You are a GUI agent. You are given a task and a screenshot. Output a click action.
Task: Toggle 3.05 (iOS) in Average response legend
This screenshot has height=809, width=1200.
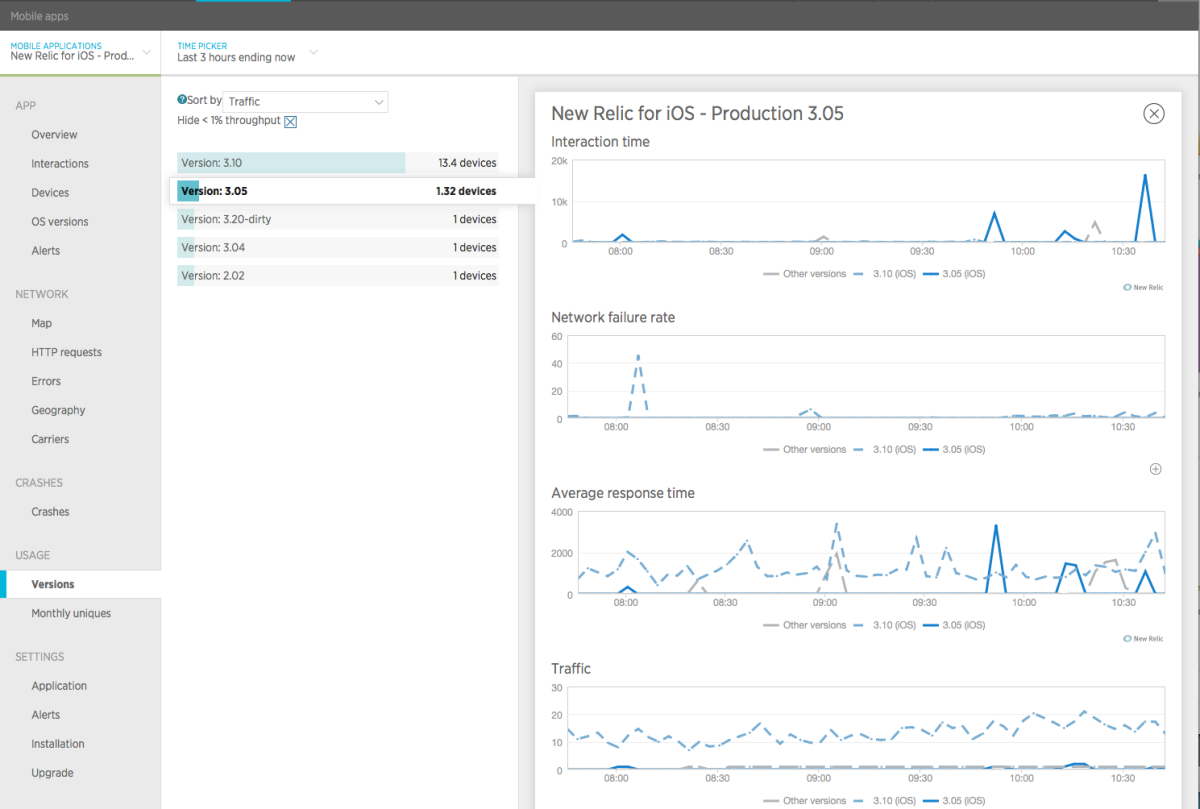click(x=953, y=625)
